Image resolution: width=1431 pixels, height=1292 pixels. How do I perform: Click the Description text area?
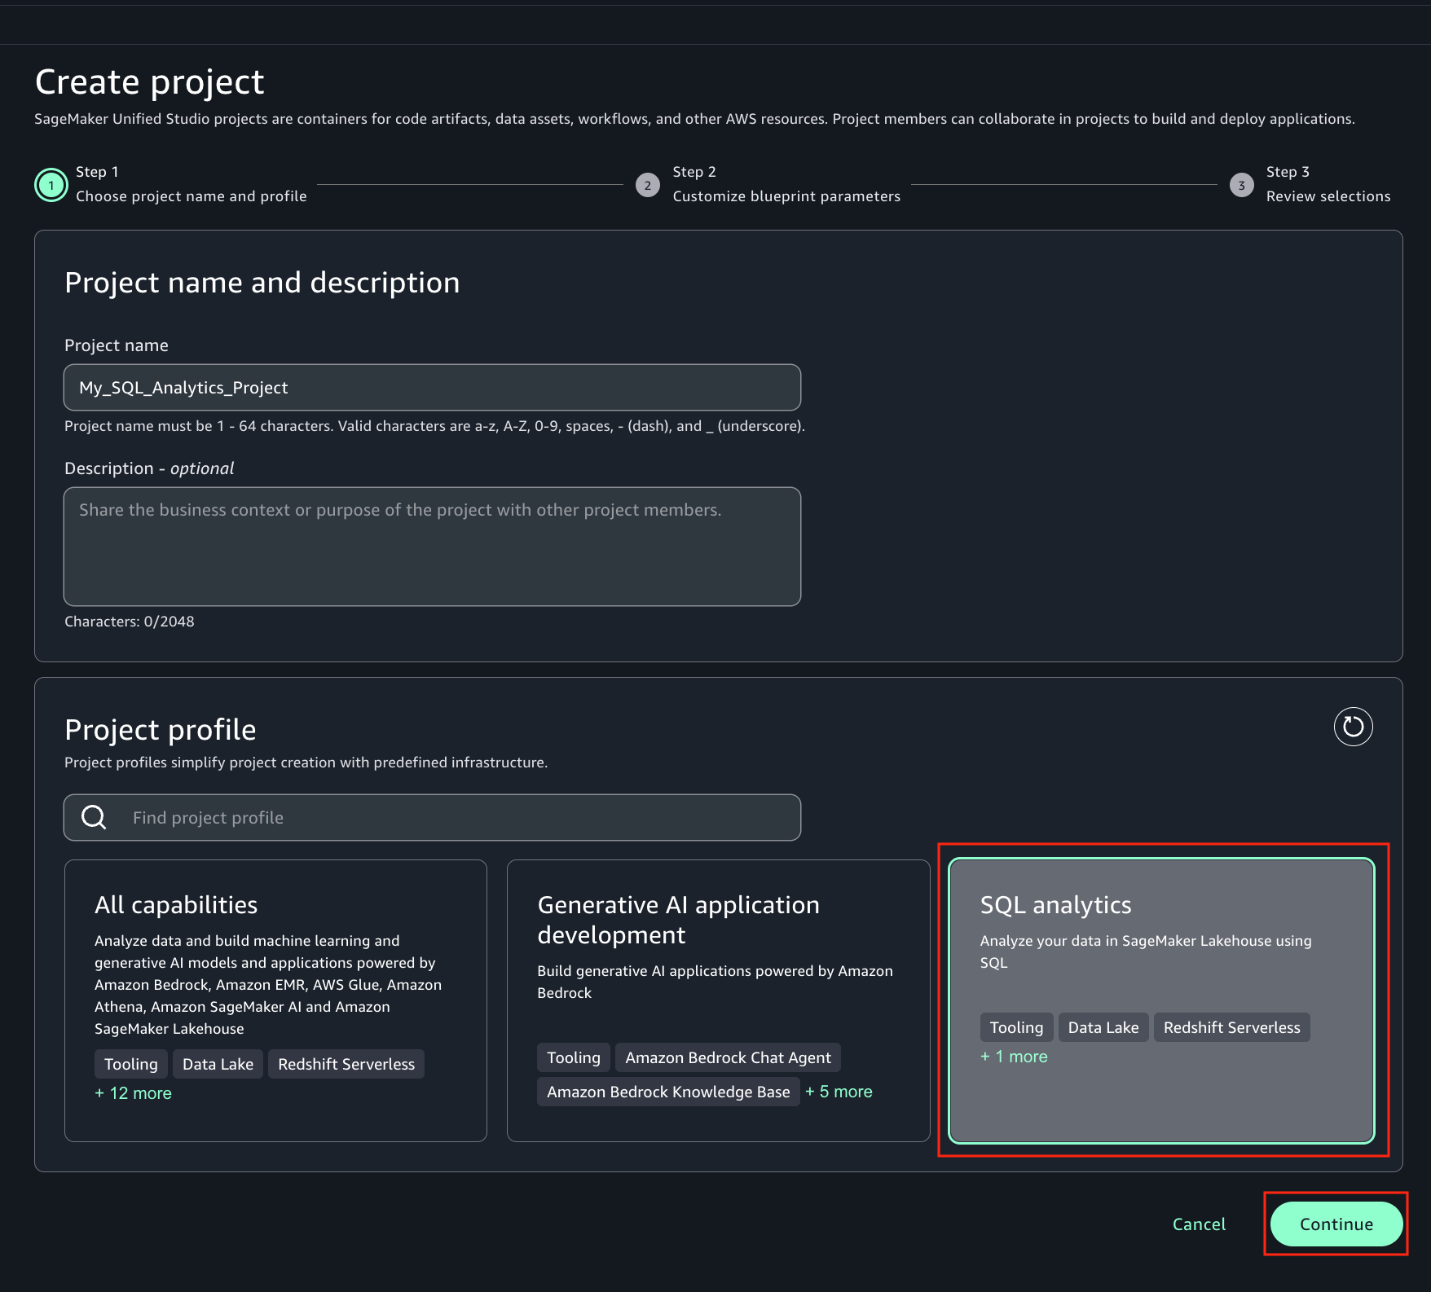(x=432, y=547)
